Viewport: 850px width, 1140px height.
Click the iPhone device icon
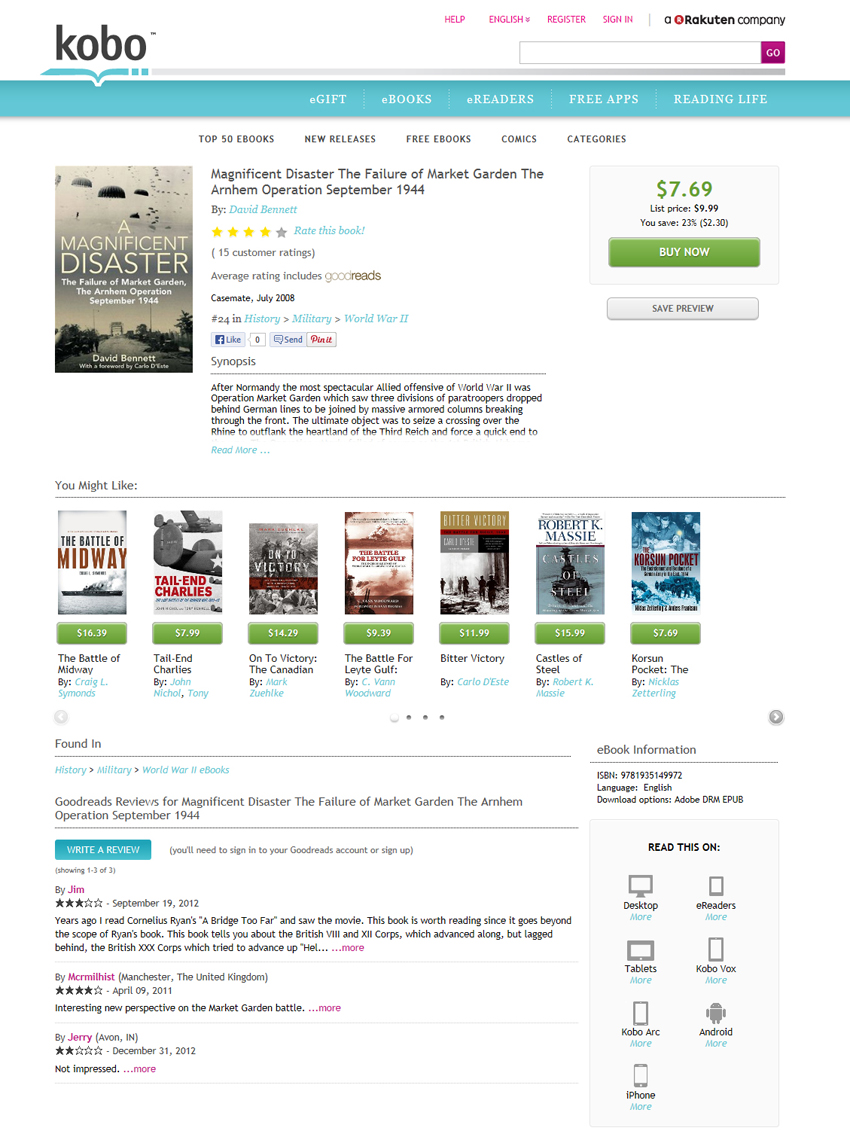click(x=640, y=1076)
